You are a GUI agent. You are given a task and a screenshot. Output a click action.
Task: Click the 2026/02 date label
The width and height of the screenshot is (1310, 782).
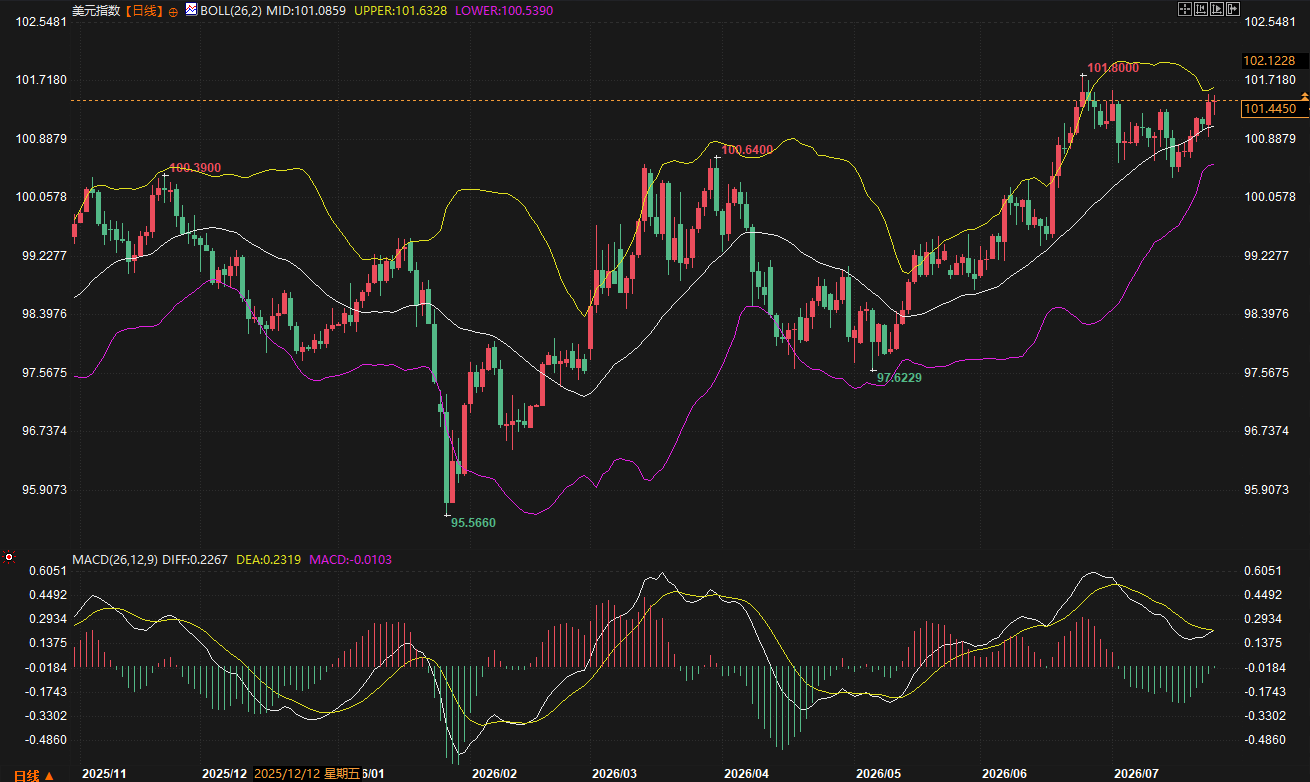tap(494, 774)
